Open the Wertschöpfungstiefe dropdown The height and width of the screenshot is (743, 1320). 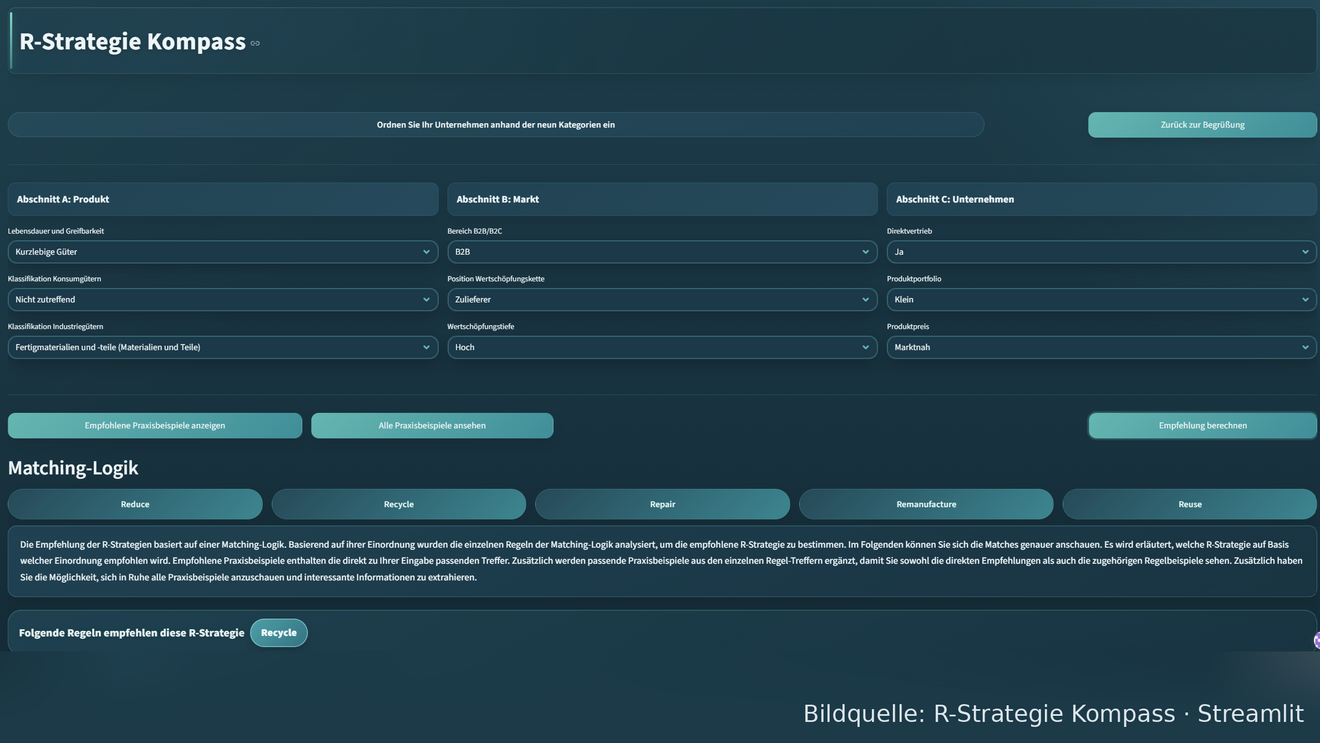tap(662, 347)
